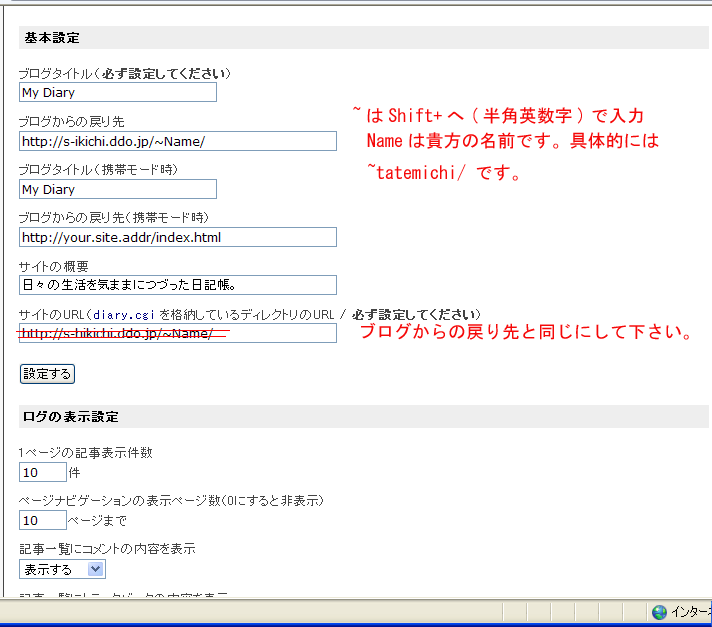Click the インターネット status bar zone text
The height and width of the screenshot is (627, 712).
click(690, 612)
